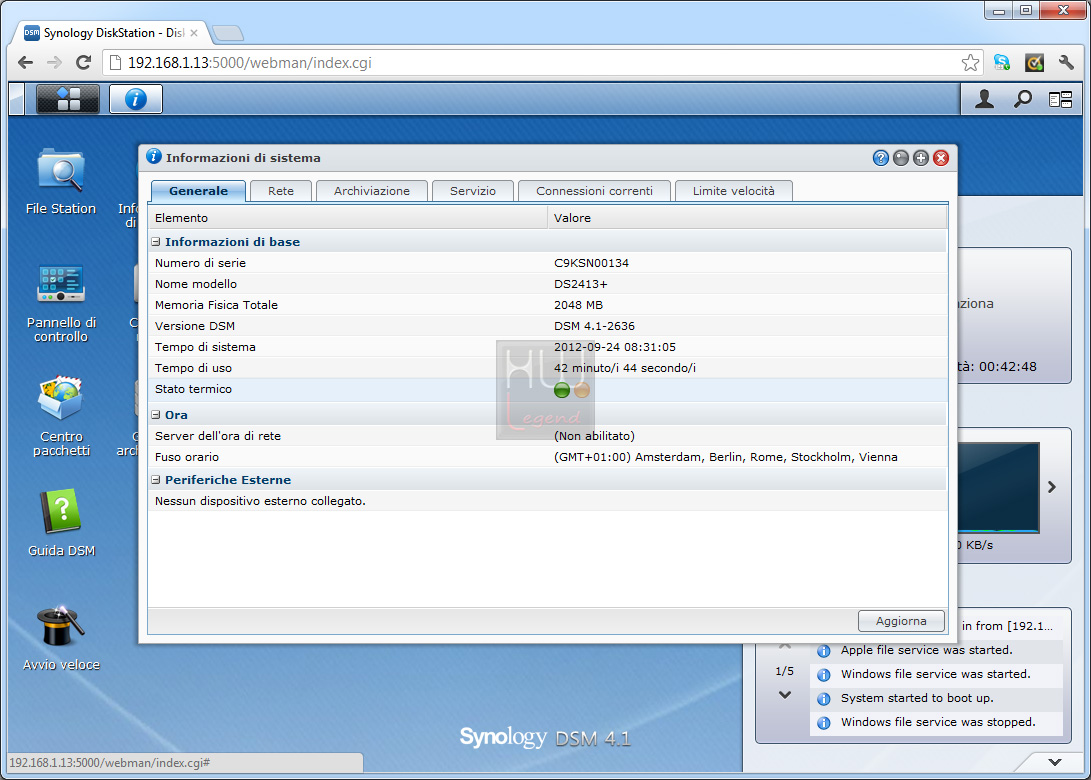Collapse the widget panel with bottom-right chevron
This screenshot has width=1091, height=780.
(1055, 762)
